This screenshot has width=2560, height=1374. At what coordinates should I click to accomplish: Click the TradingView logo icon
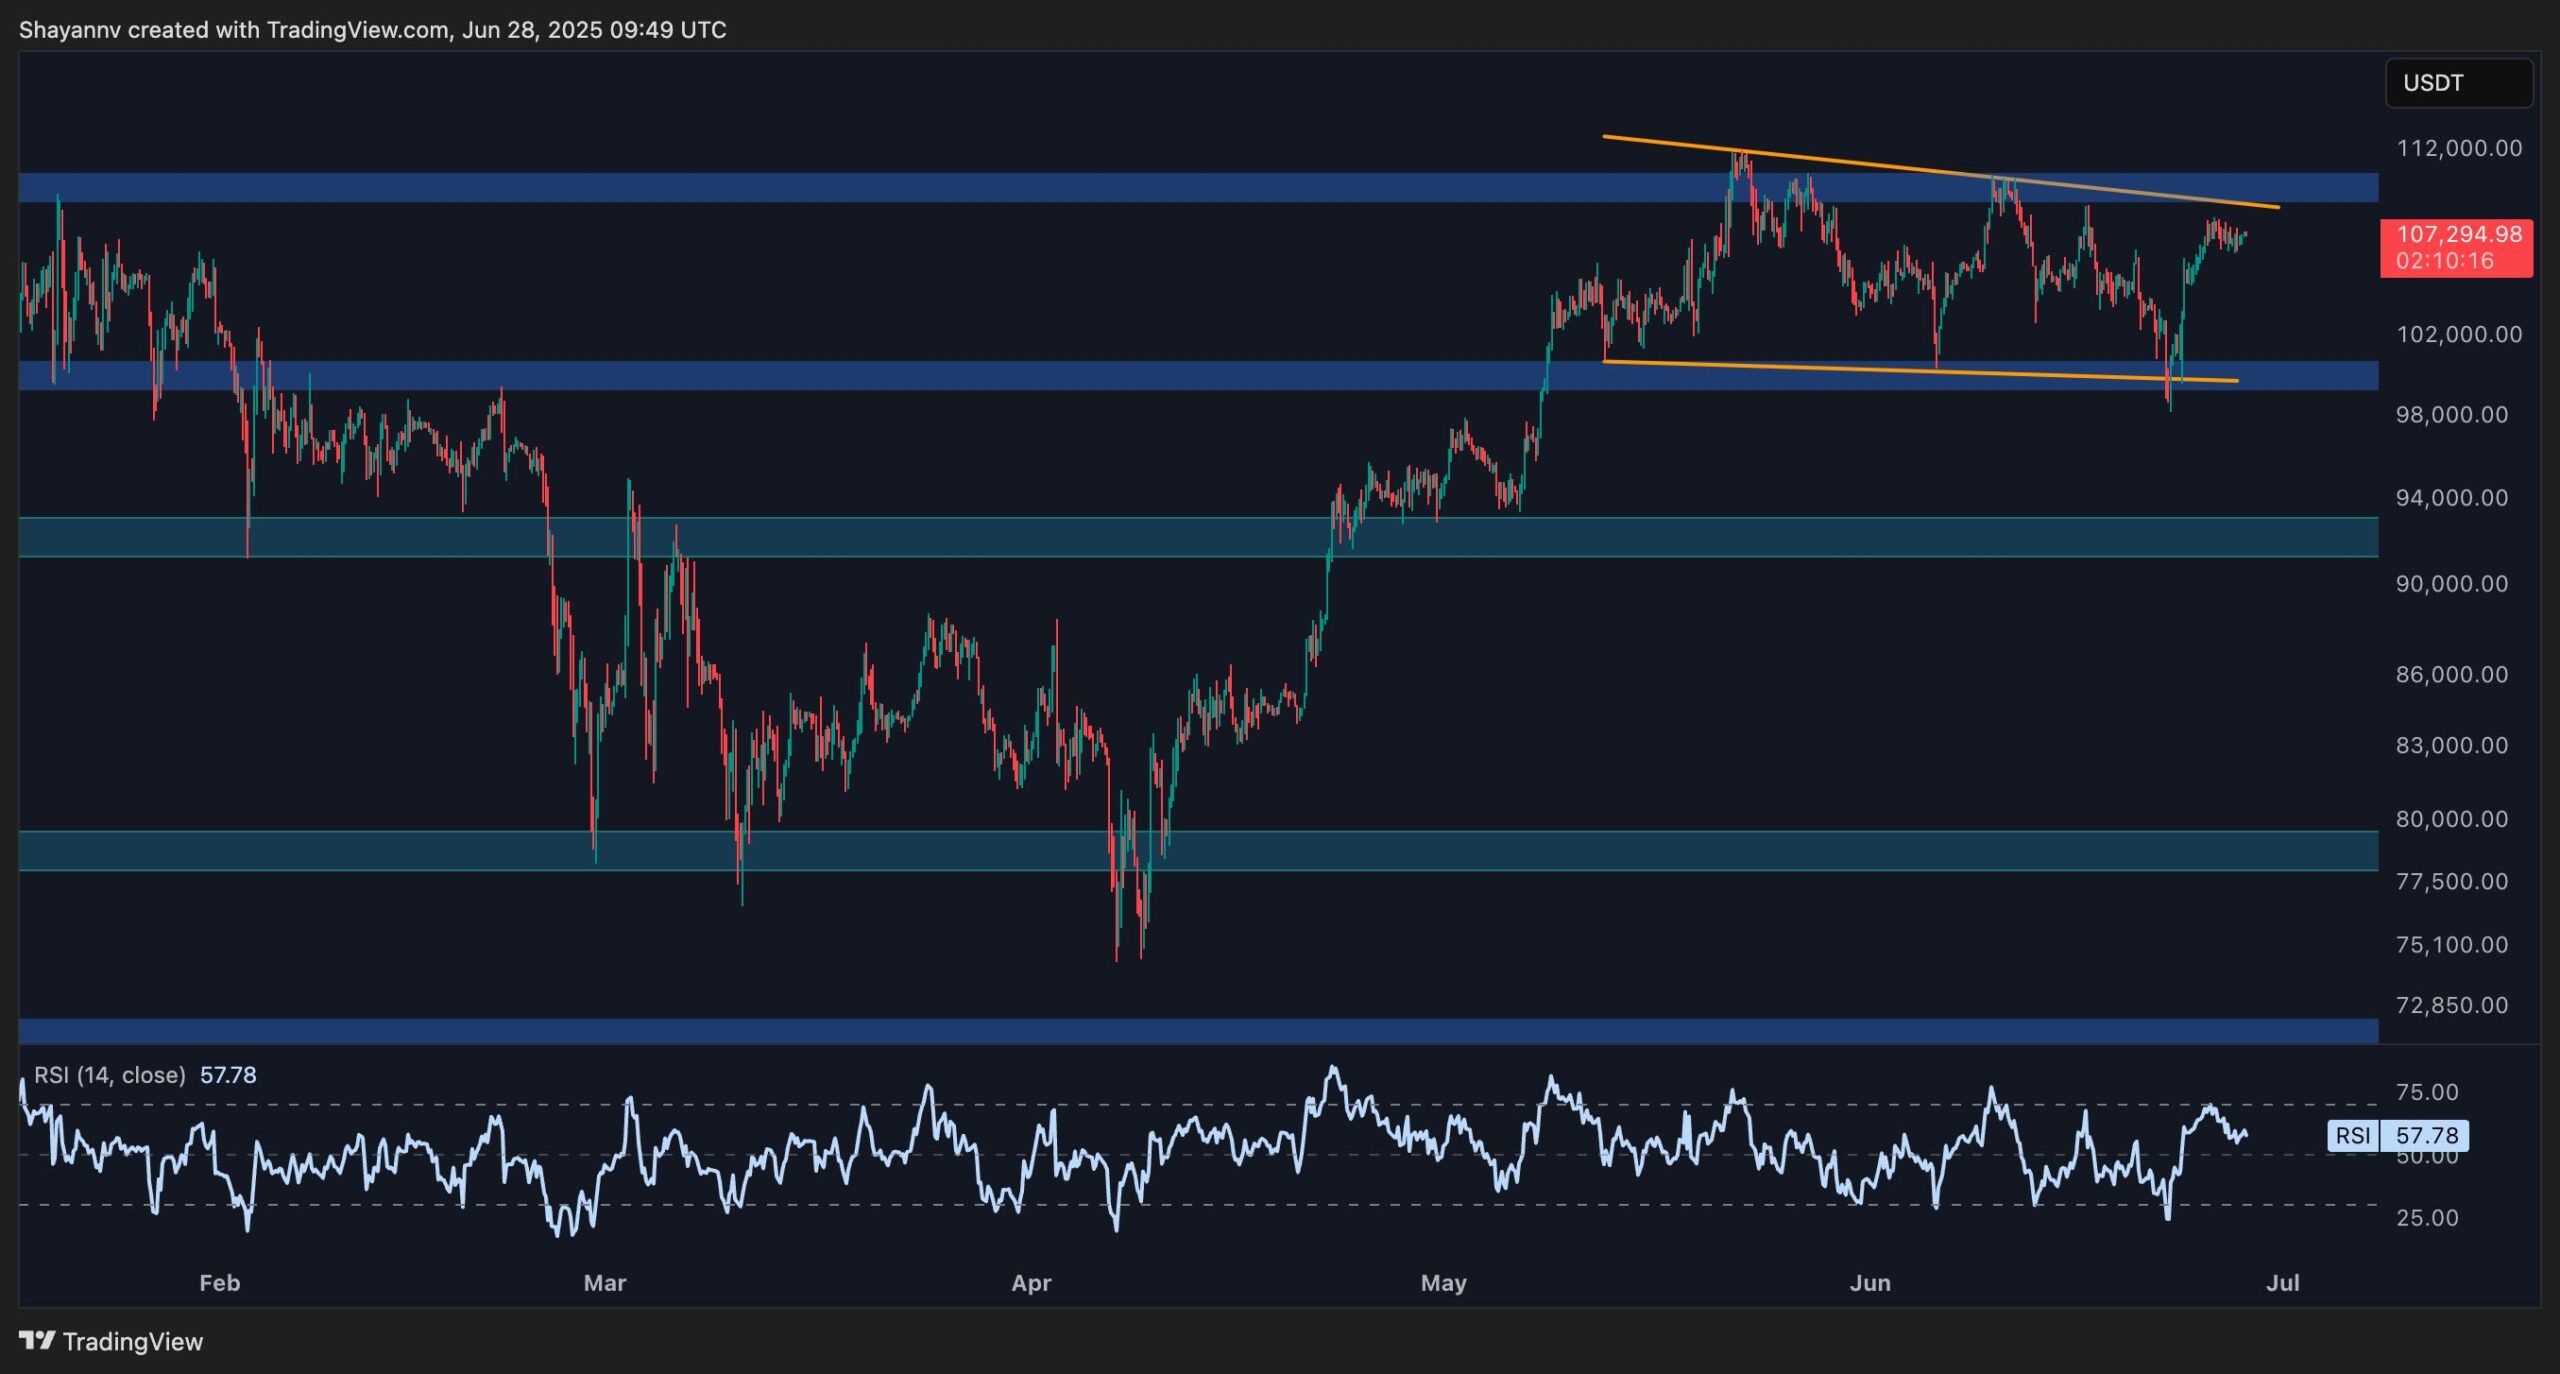(x=37, y=1340)
